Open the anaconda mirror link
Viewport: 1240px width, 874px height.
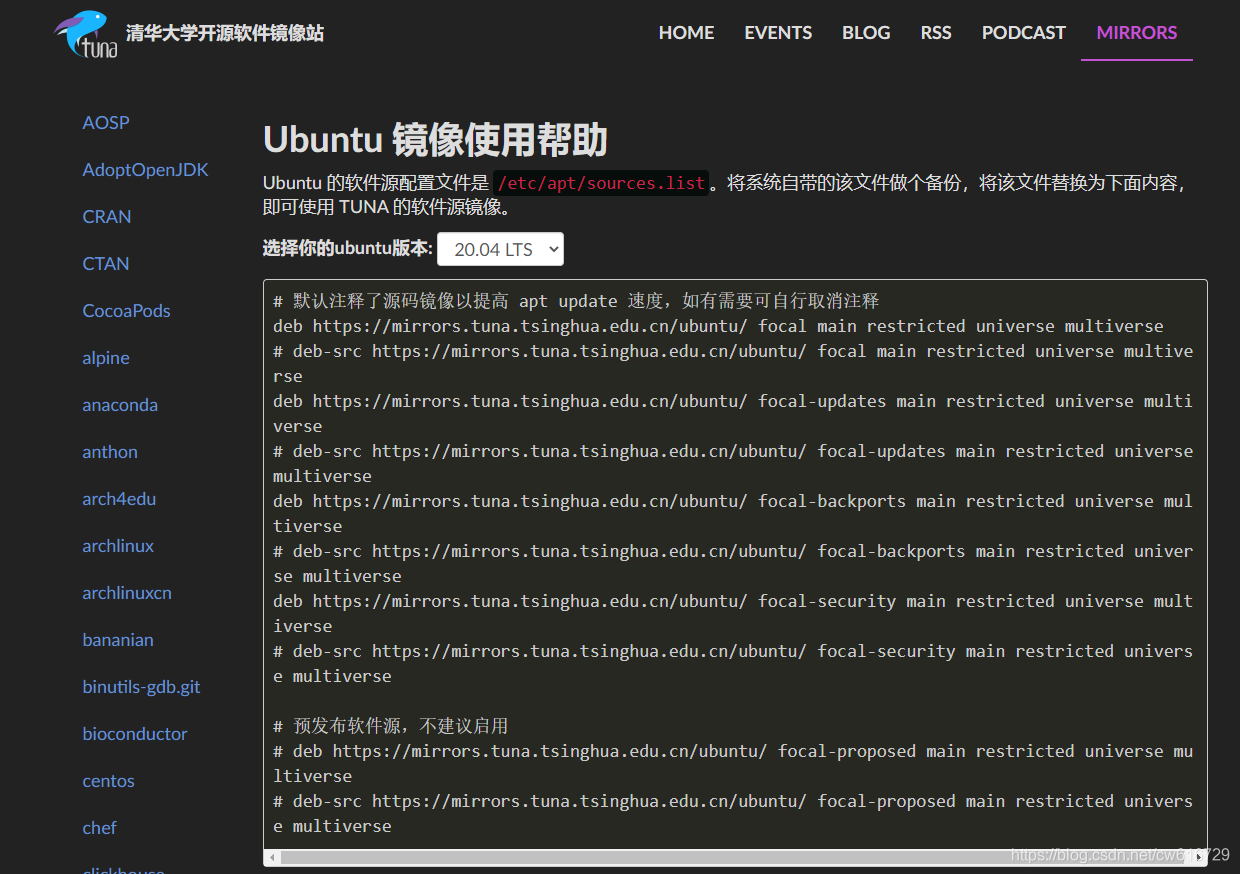120,404
